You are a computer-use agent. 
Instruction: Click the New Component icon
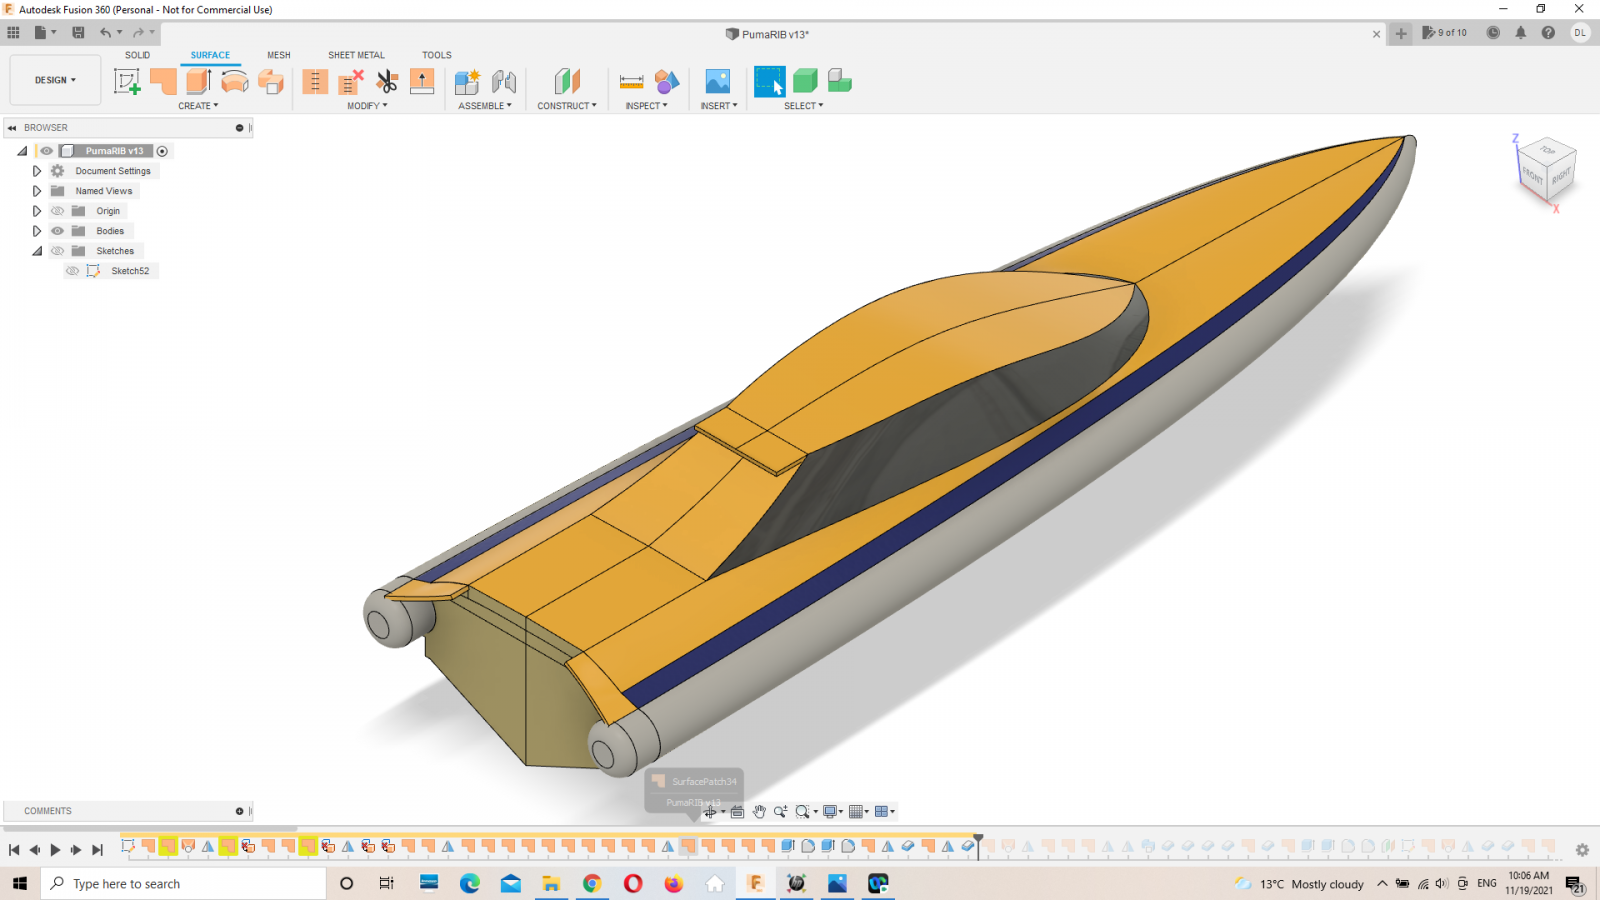click(467, 81)
